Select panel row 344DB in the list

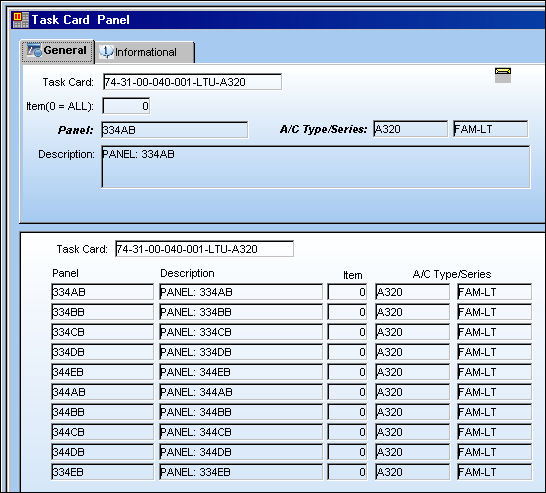point(102,452)
